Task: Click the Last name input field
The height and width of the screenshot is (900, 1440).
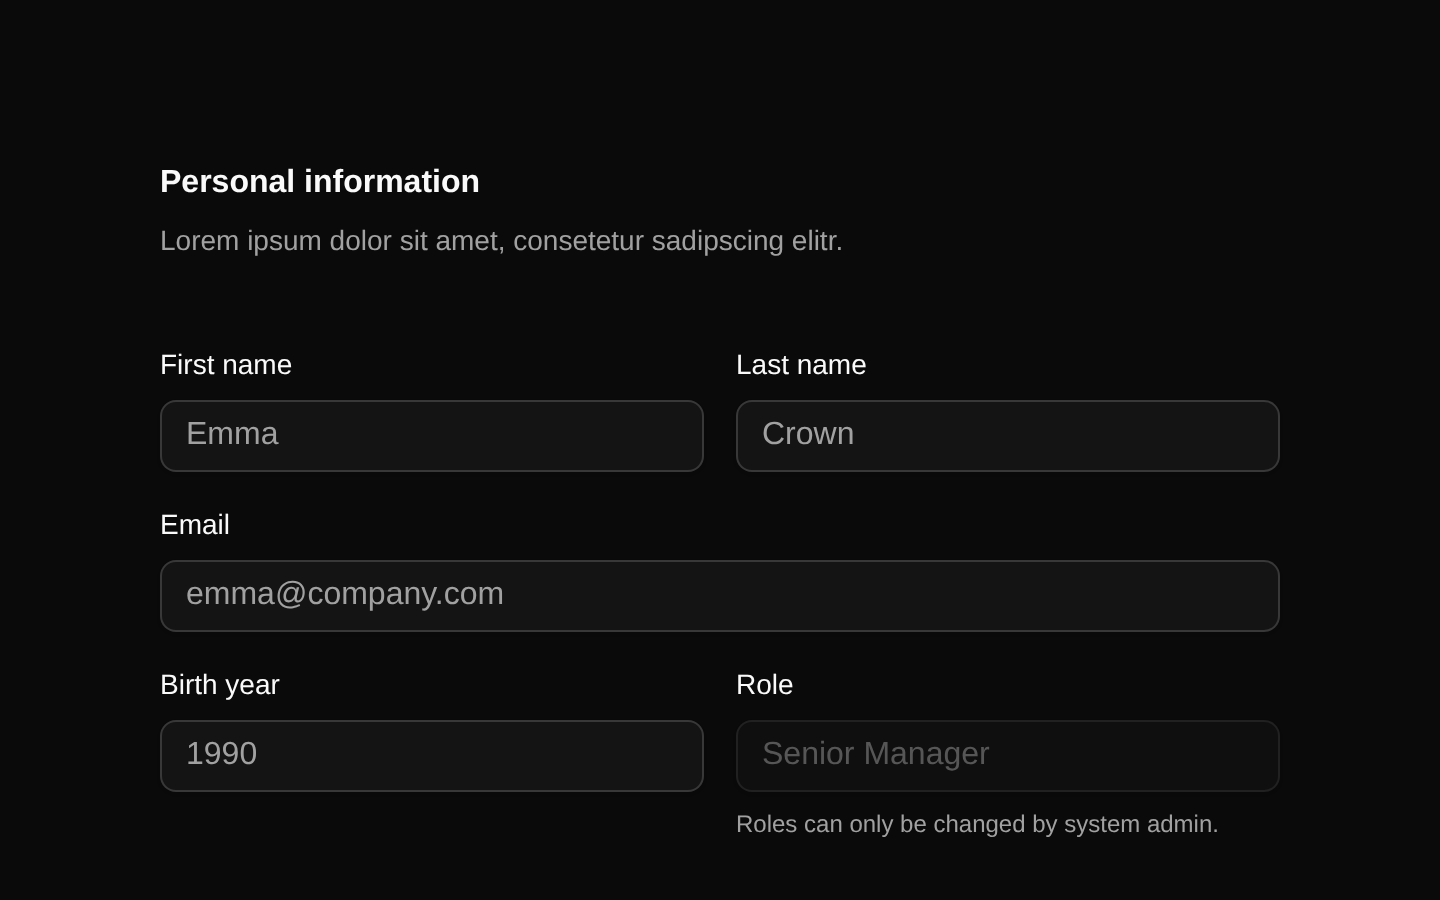Action: (1008, 436)
